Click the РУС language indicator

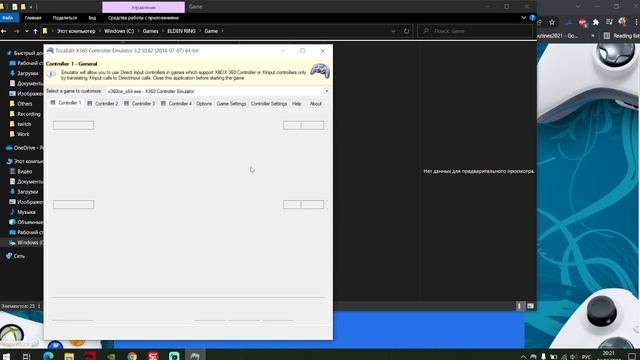[x=586, y=357]
